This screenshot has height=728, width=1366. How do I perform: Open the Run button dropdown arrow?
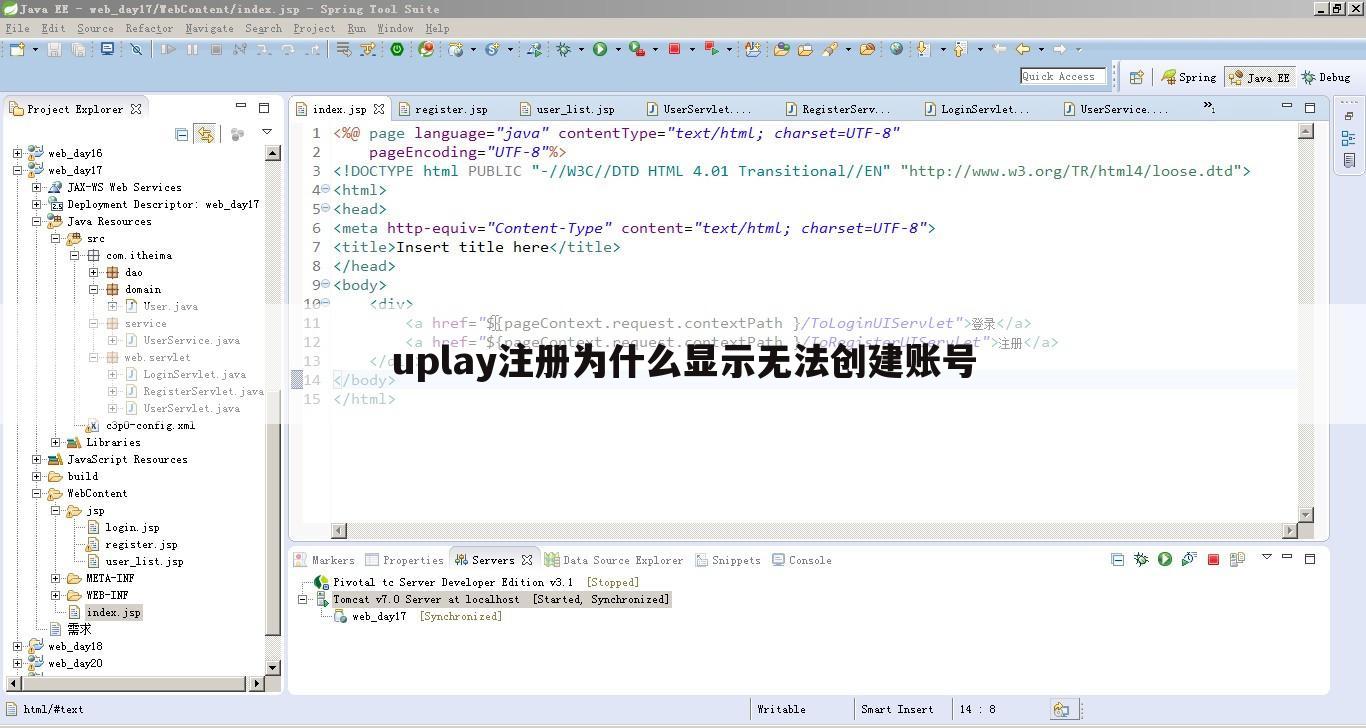(618, 49)
